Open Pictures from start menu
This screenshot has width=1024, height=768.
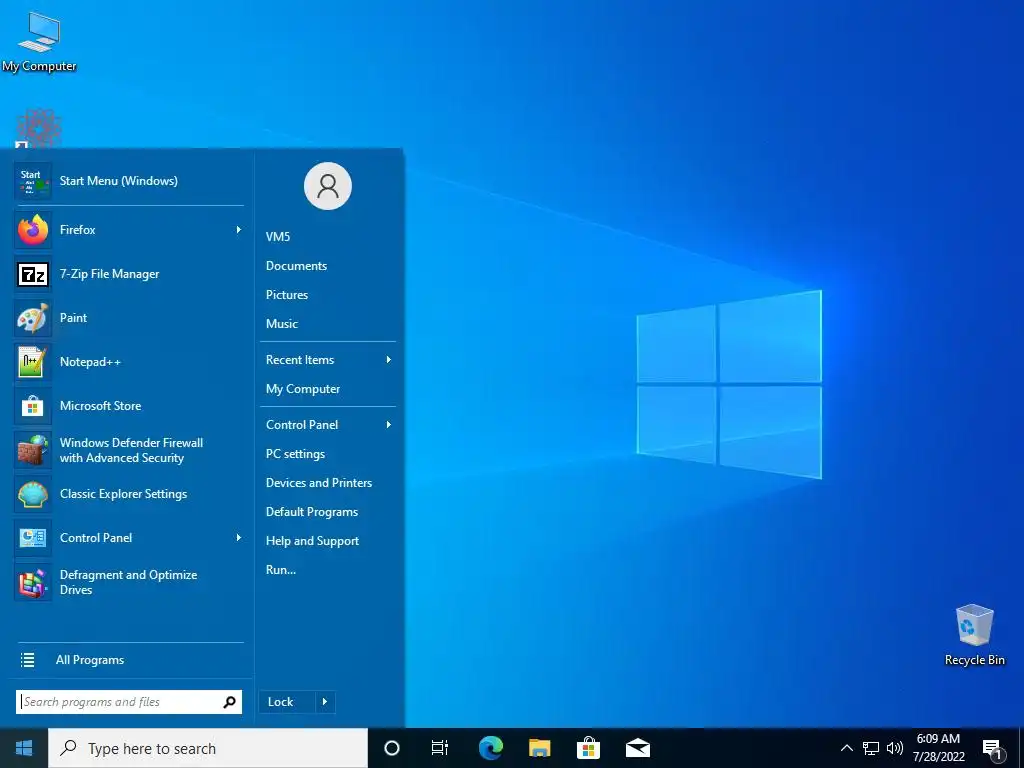coord(287,295)
